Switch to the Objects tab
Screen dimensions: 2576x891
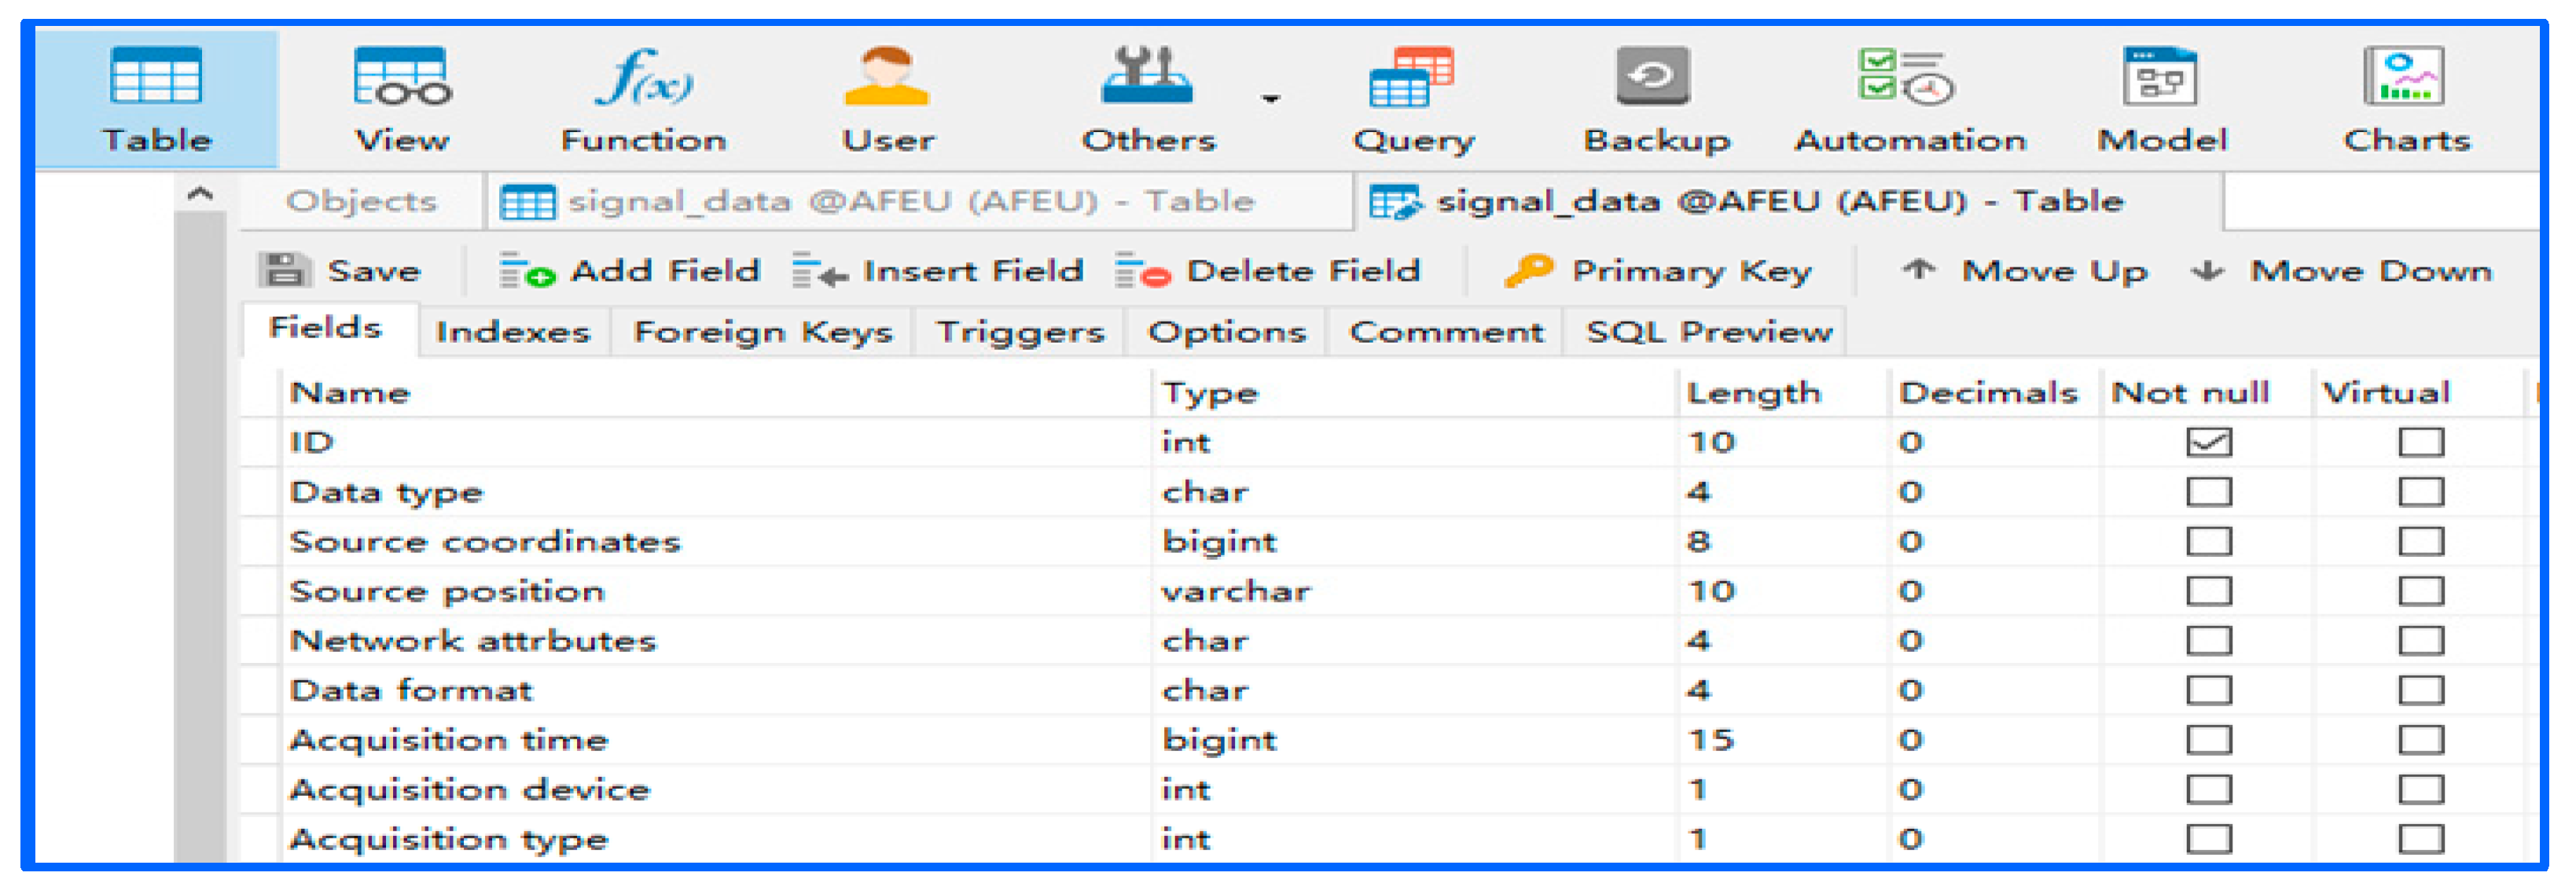(361, 202)
